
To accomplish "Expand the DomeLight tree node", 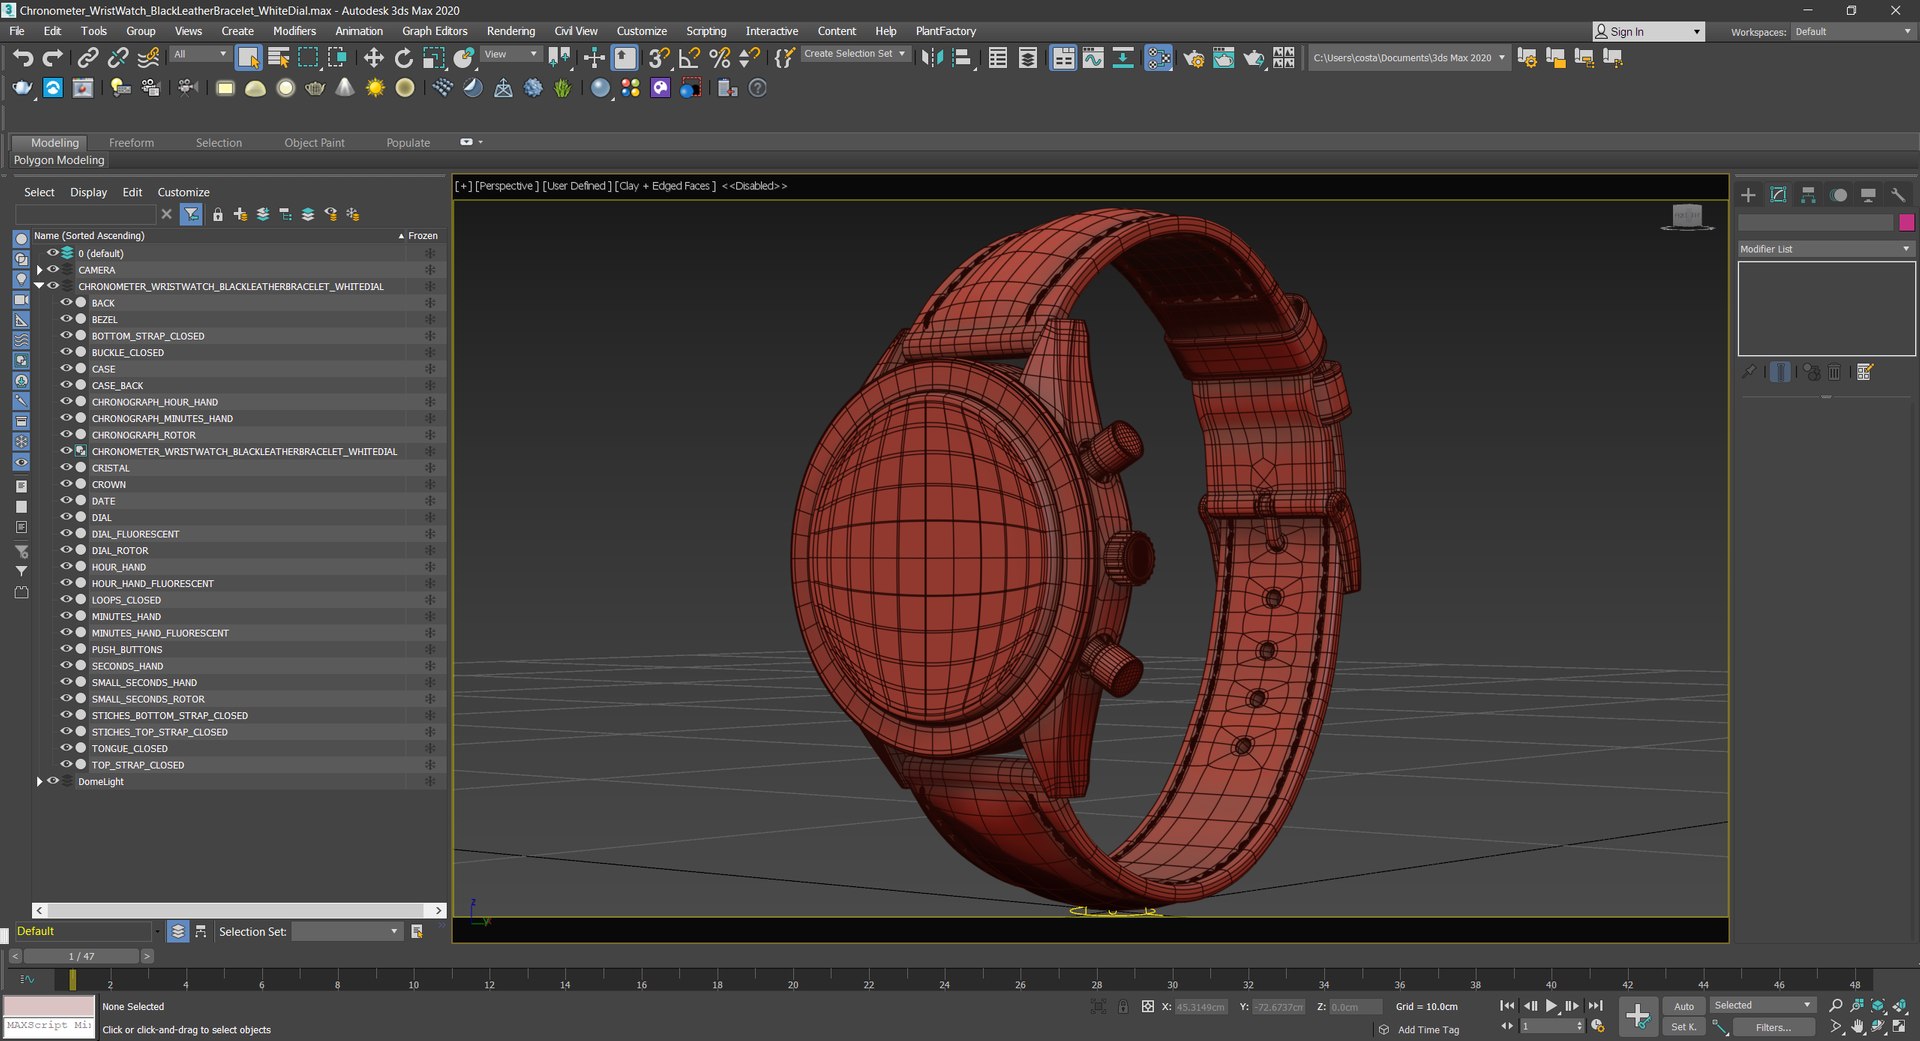I will [x=39, y=782].
